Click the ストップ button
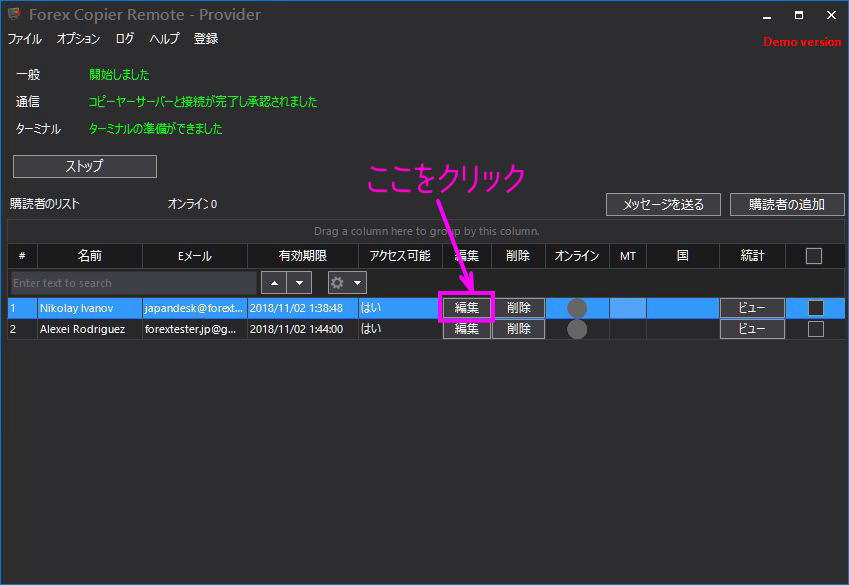 click(84, 166)
